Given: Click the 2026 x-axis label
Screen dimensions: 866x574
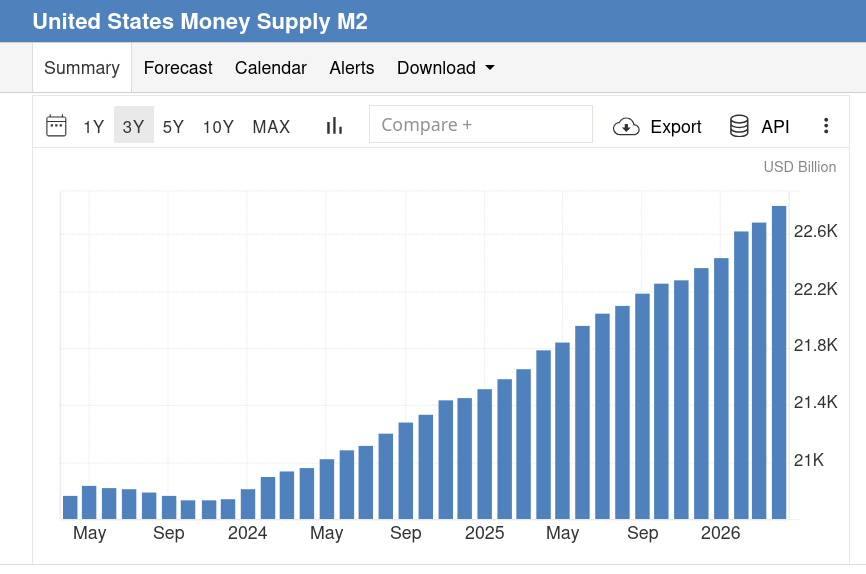Looking at the screenshot, I should coord(720,533).
